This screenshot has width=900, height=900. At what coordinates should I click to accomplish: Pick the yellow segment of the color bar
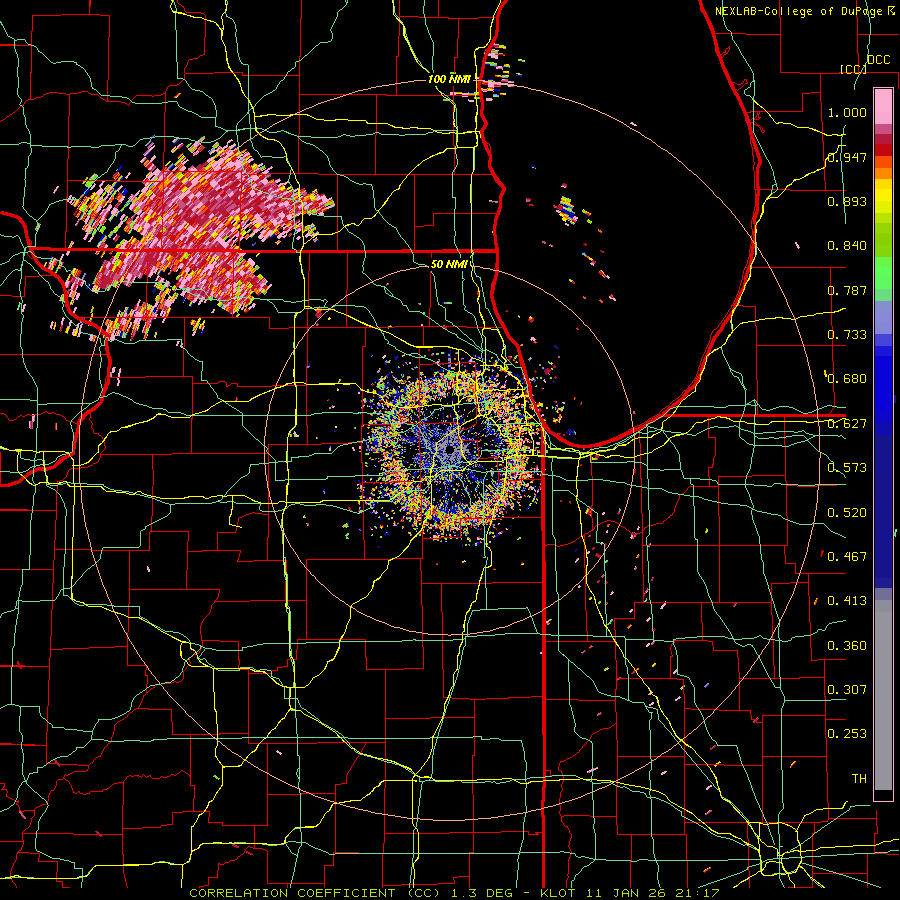pyautogui.click(x=883, y=197)
